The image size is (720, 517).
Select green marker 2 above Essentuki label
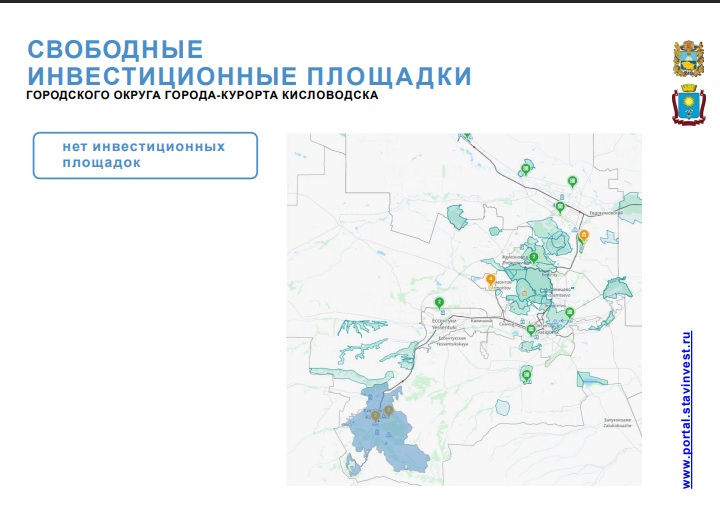(439, 303)
